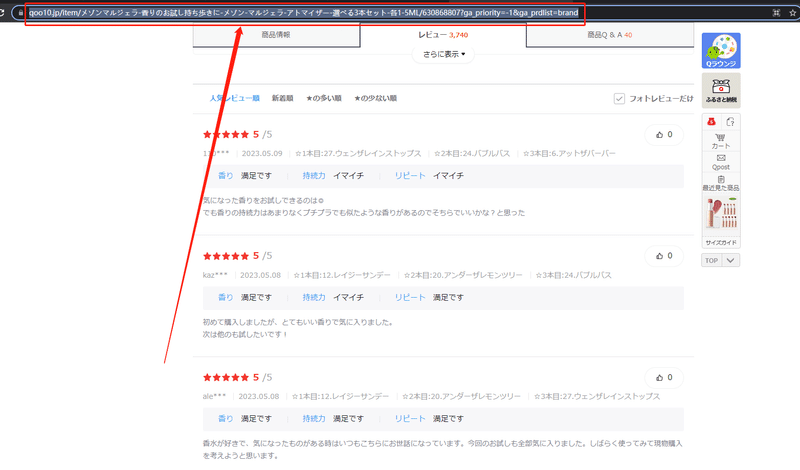This screenshot has width=800, height=470.
Task: Open the Qラウンジ sidebar icon
Action: pyautogui.click(x=721, y=51)
